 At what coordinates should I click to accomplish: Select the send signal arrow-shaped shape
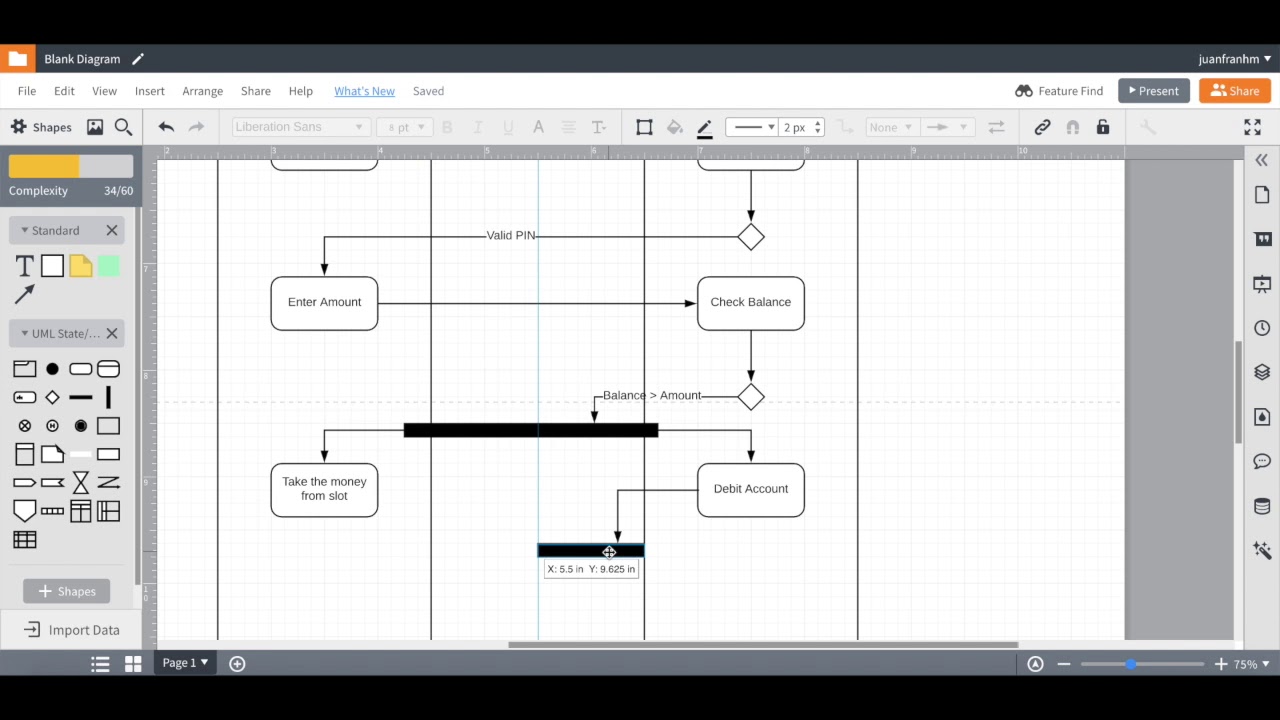coord(25,483)
